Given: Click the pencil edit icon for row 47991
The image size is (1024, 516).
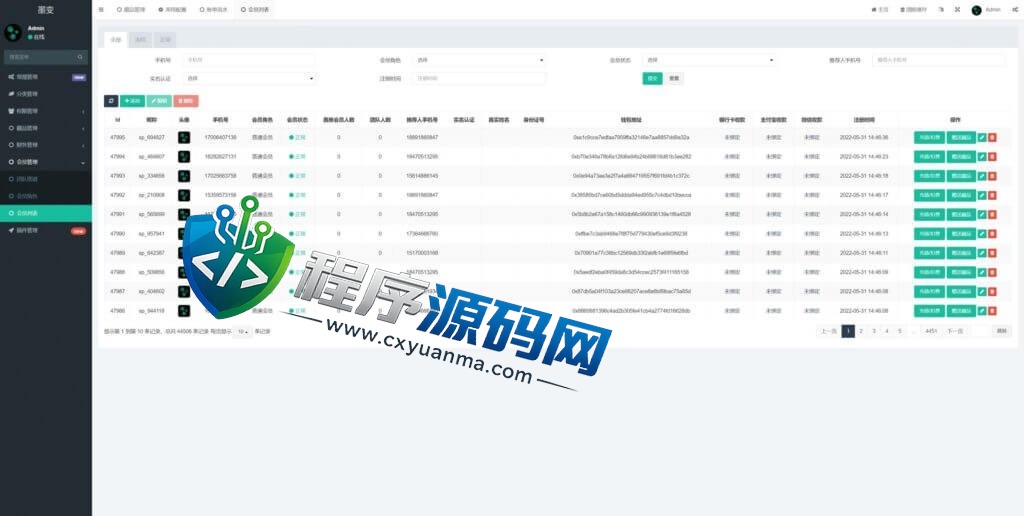Looking at the screenshot, I should (982, 214).
